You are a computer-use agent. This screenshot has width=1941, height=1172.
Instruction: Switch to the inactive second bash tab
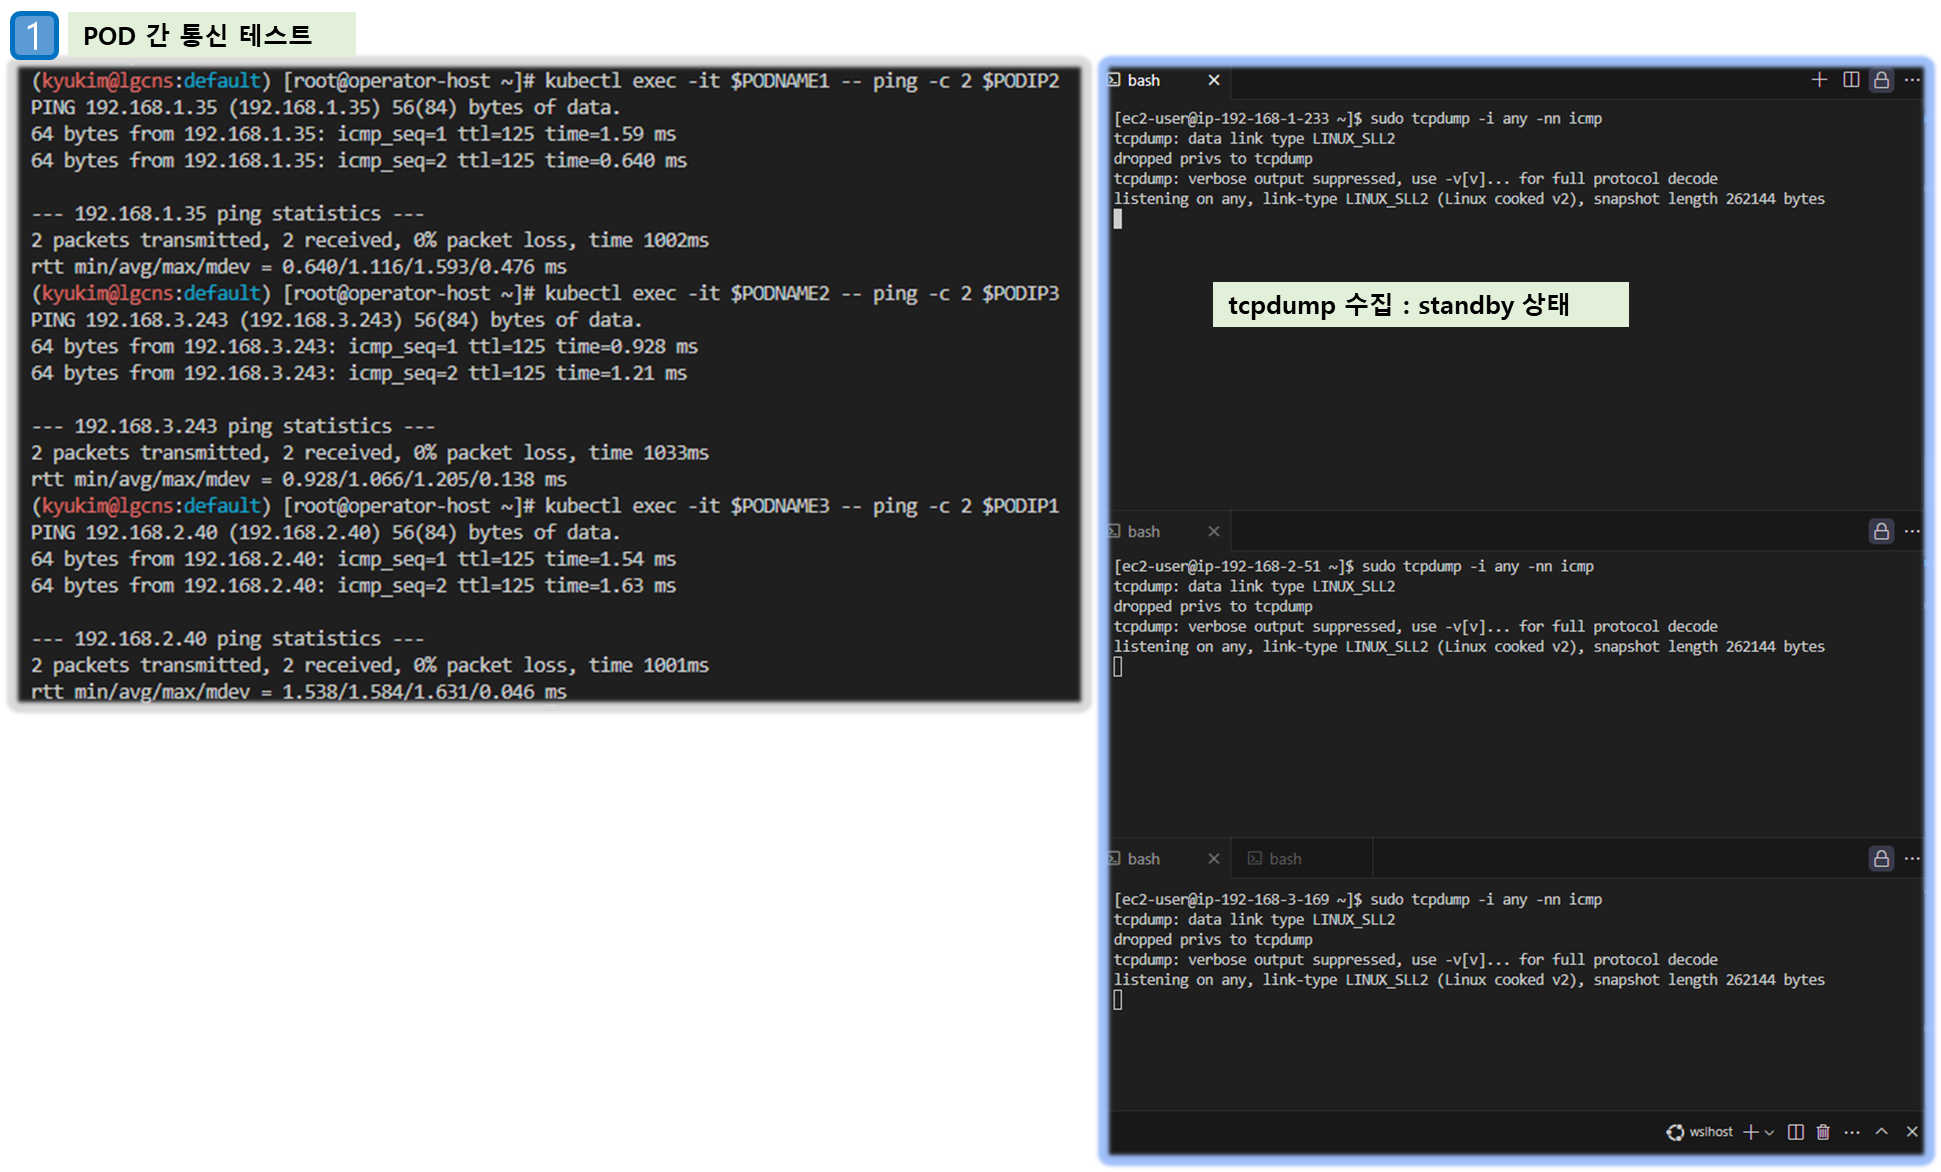pyautogui.click(x=1285, y=859)
